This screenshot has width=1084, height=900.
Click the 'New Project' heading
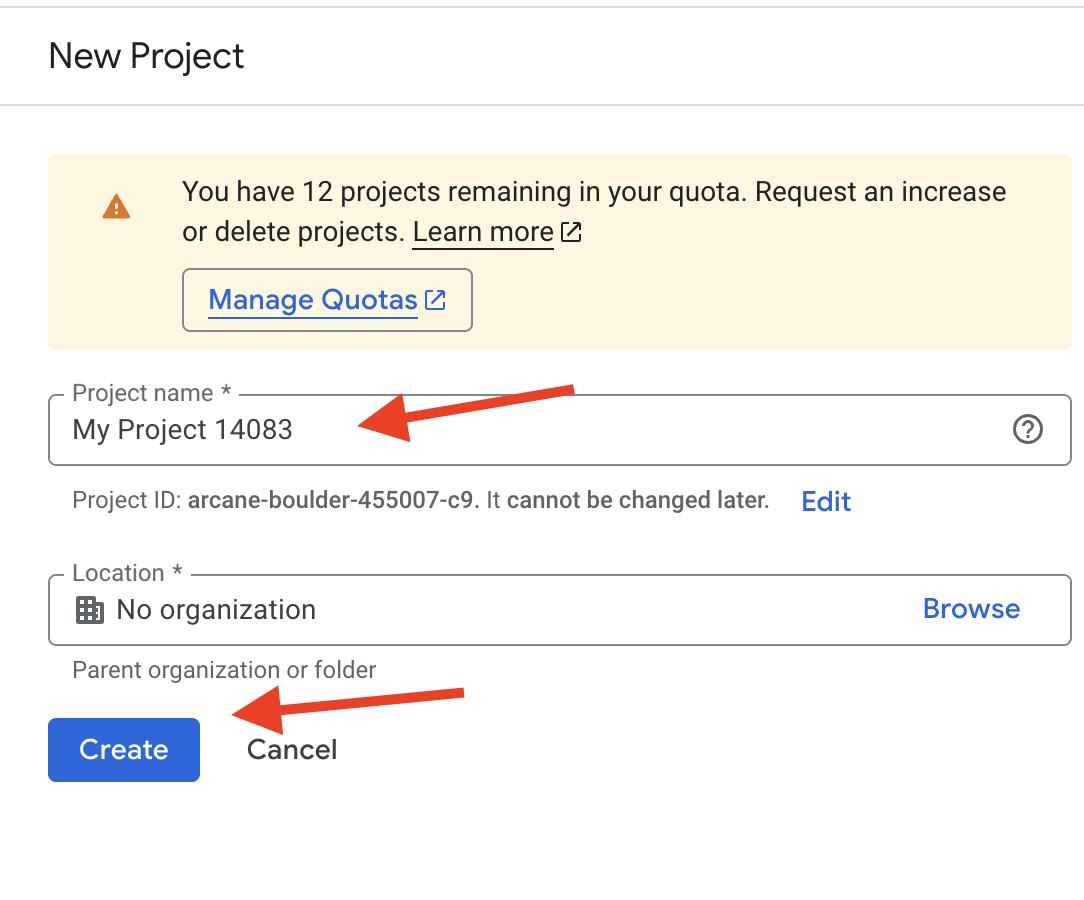click(147, 56)
